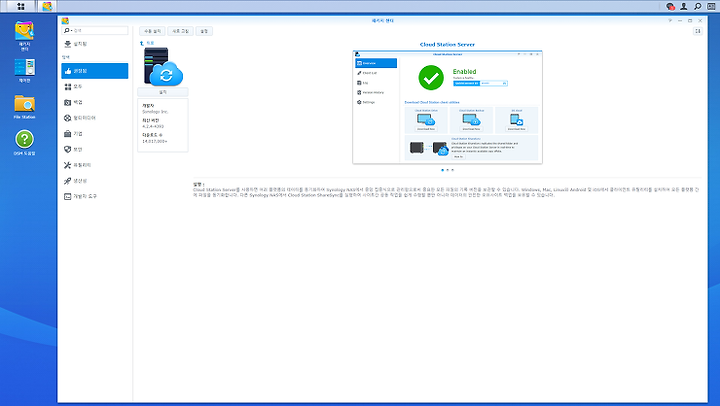This screenshot has height=406, width=720.
Task: Open the Package Center desktop shortcut
Action: 24,35
